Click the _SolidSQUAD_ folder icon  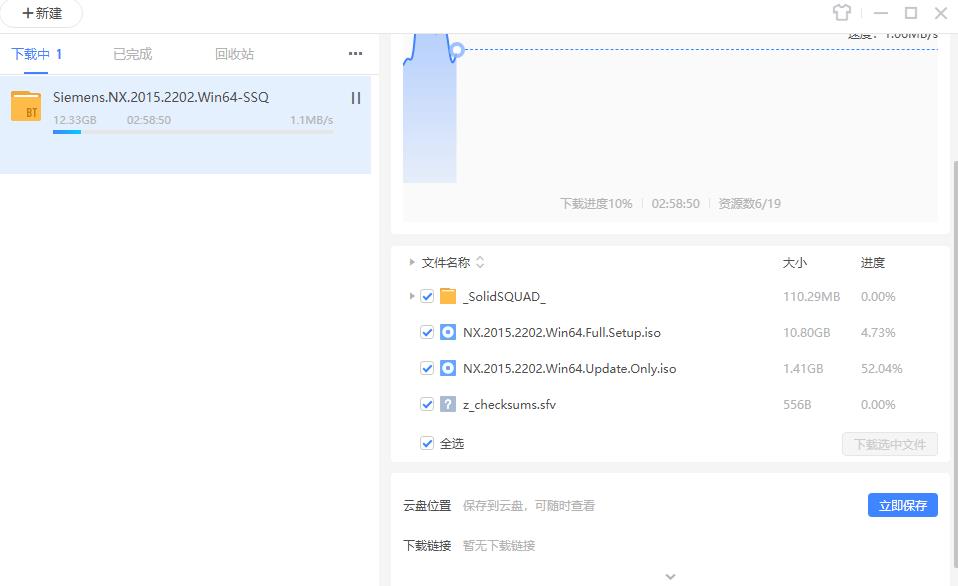click(x=448, y=296)
